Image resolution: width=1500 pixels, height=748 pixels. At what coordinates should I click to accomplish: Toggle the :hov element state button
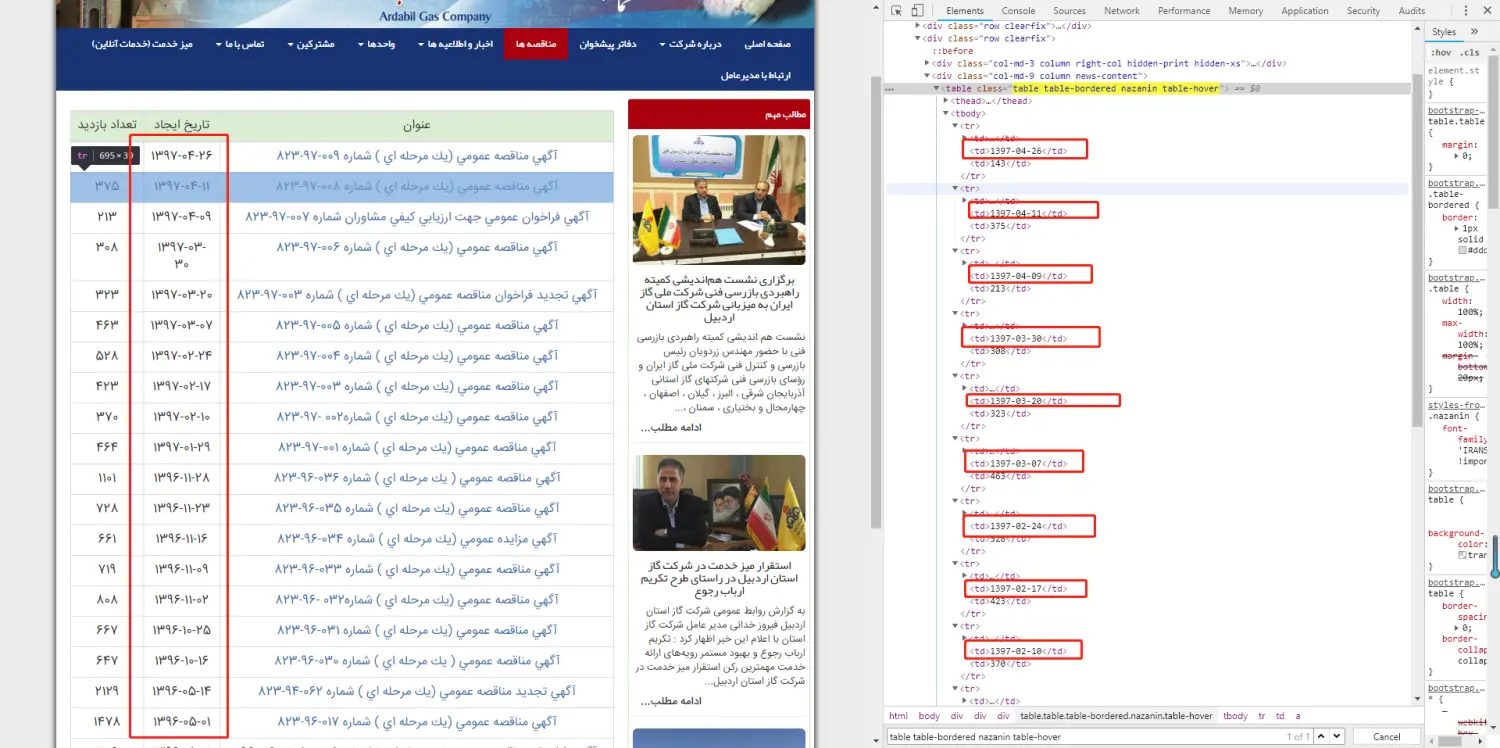point(1441,52)
